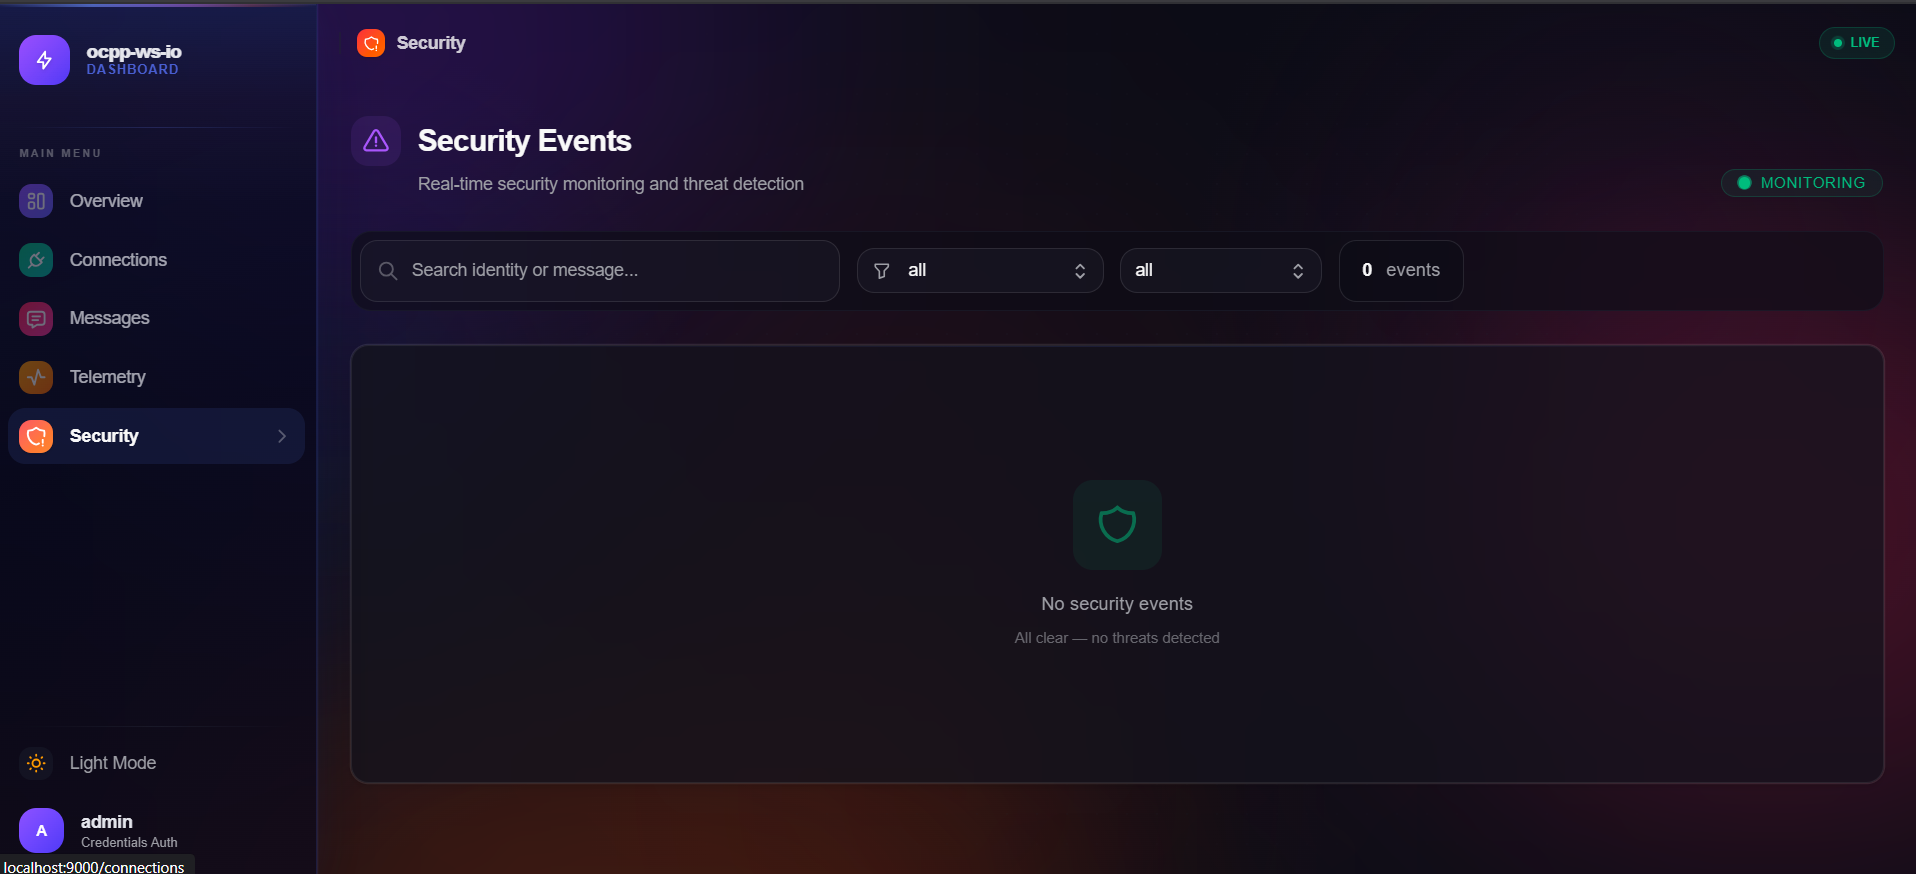1916x874 pixels.
Task: Click the ocpp-ws-io lightning bolt logo
Action: click(43, 60)
